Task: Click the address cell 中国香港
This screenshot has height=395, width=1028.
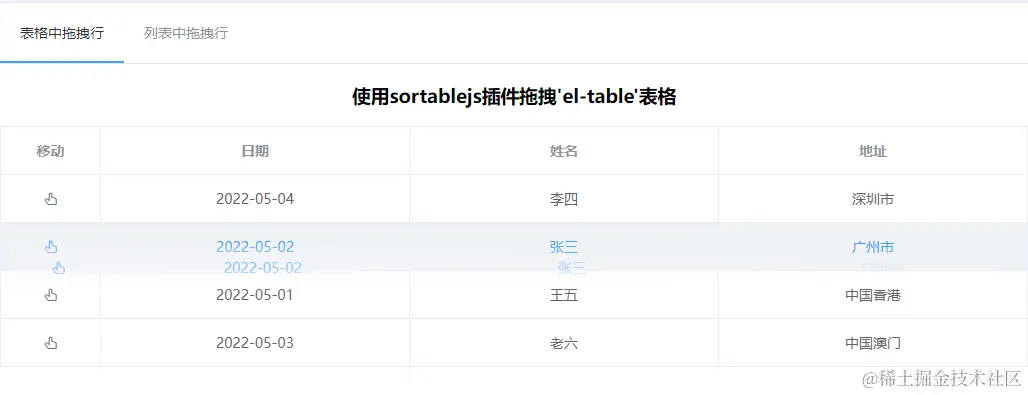Action: click(x=873, y=295)
